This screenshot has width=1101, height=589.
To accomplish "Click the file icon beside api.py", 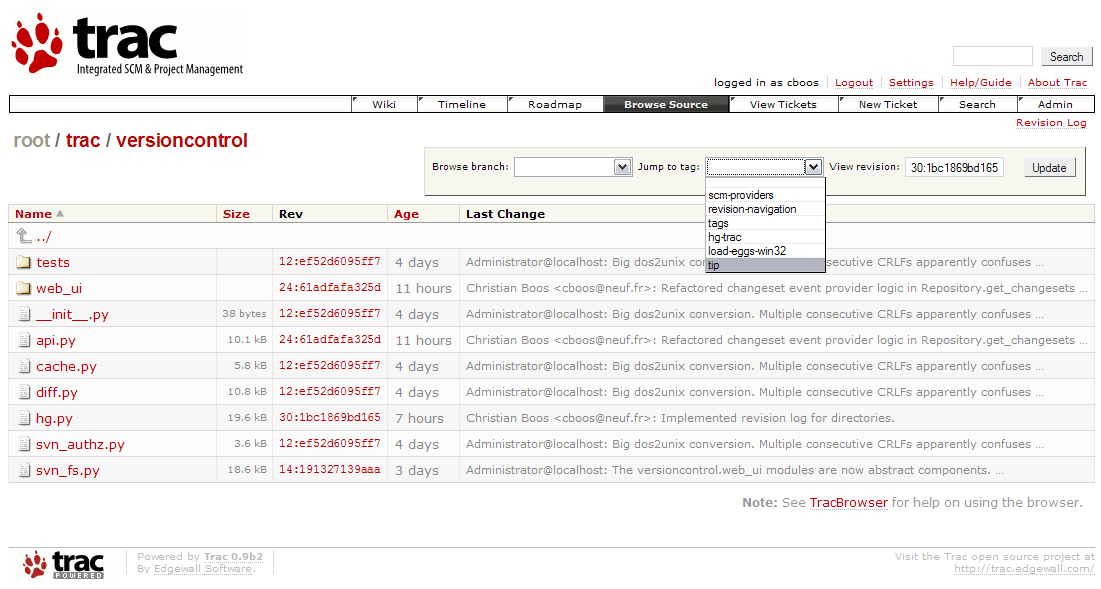I will [25, 340].
